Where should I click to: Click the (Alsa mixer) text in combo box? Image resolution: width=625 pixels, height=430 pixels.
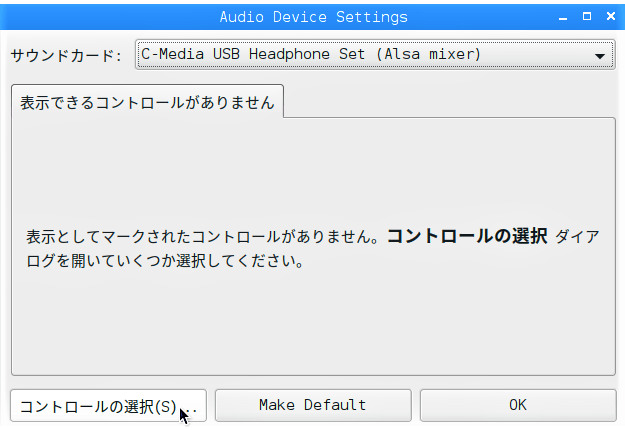tap(428, 54)
